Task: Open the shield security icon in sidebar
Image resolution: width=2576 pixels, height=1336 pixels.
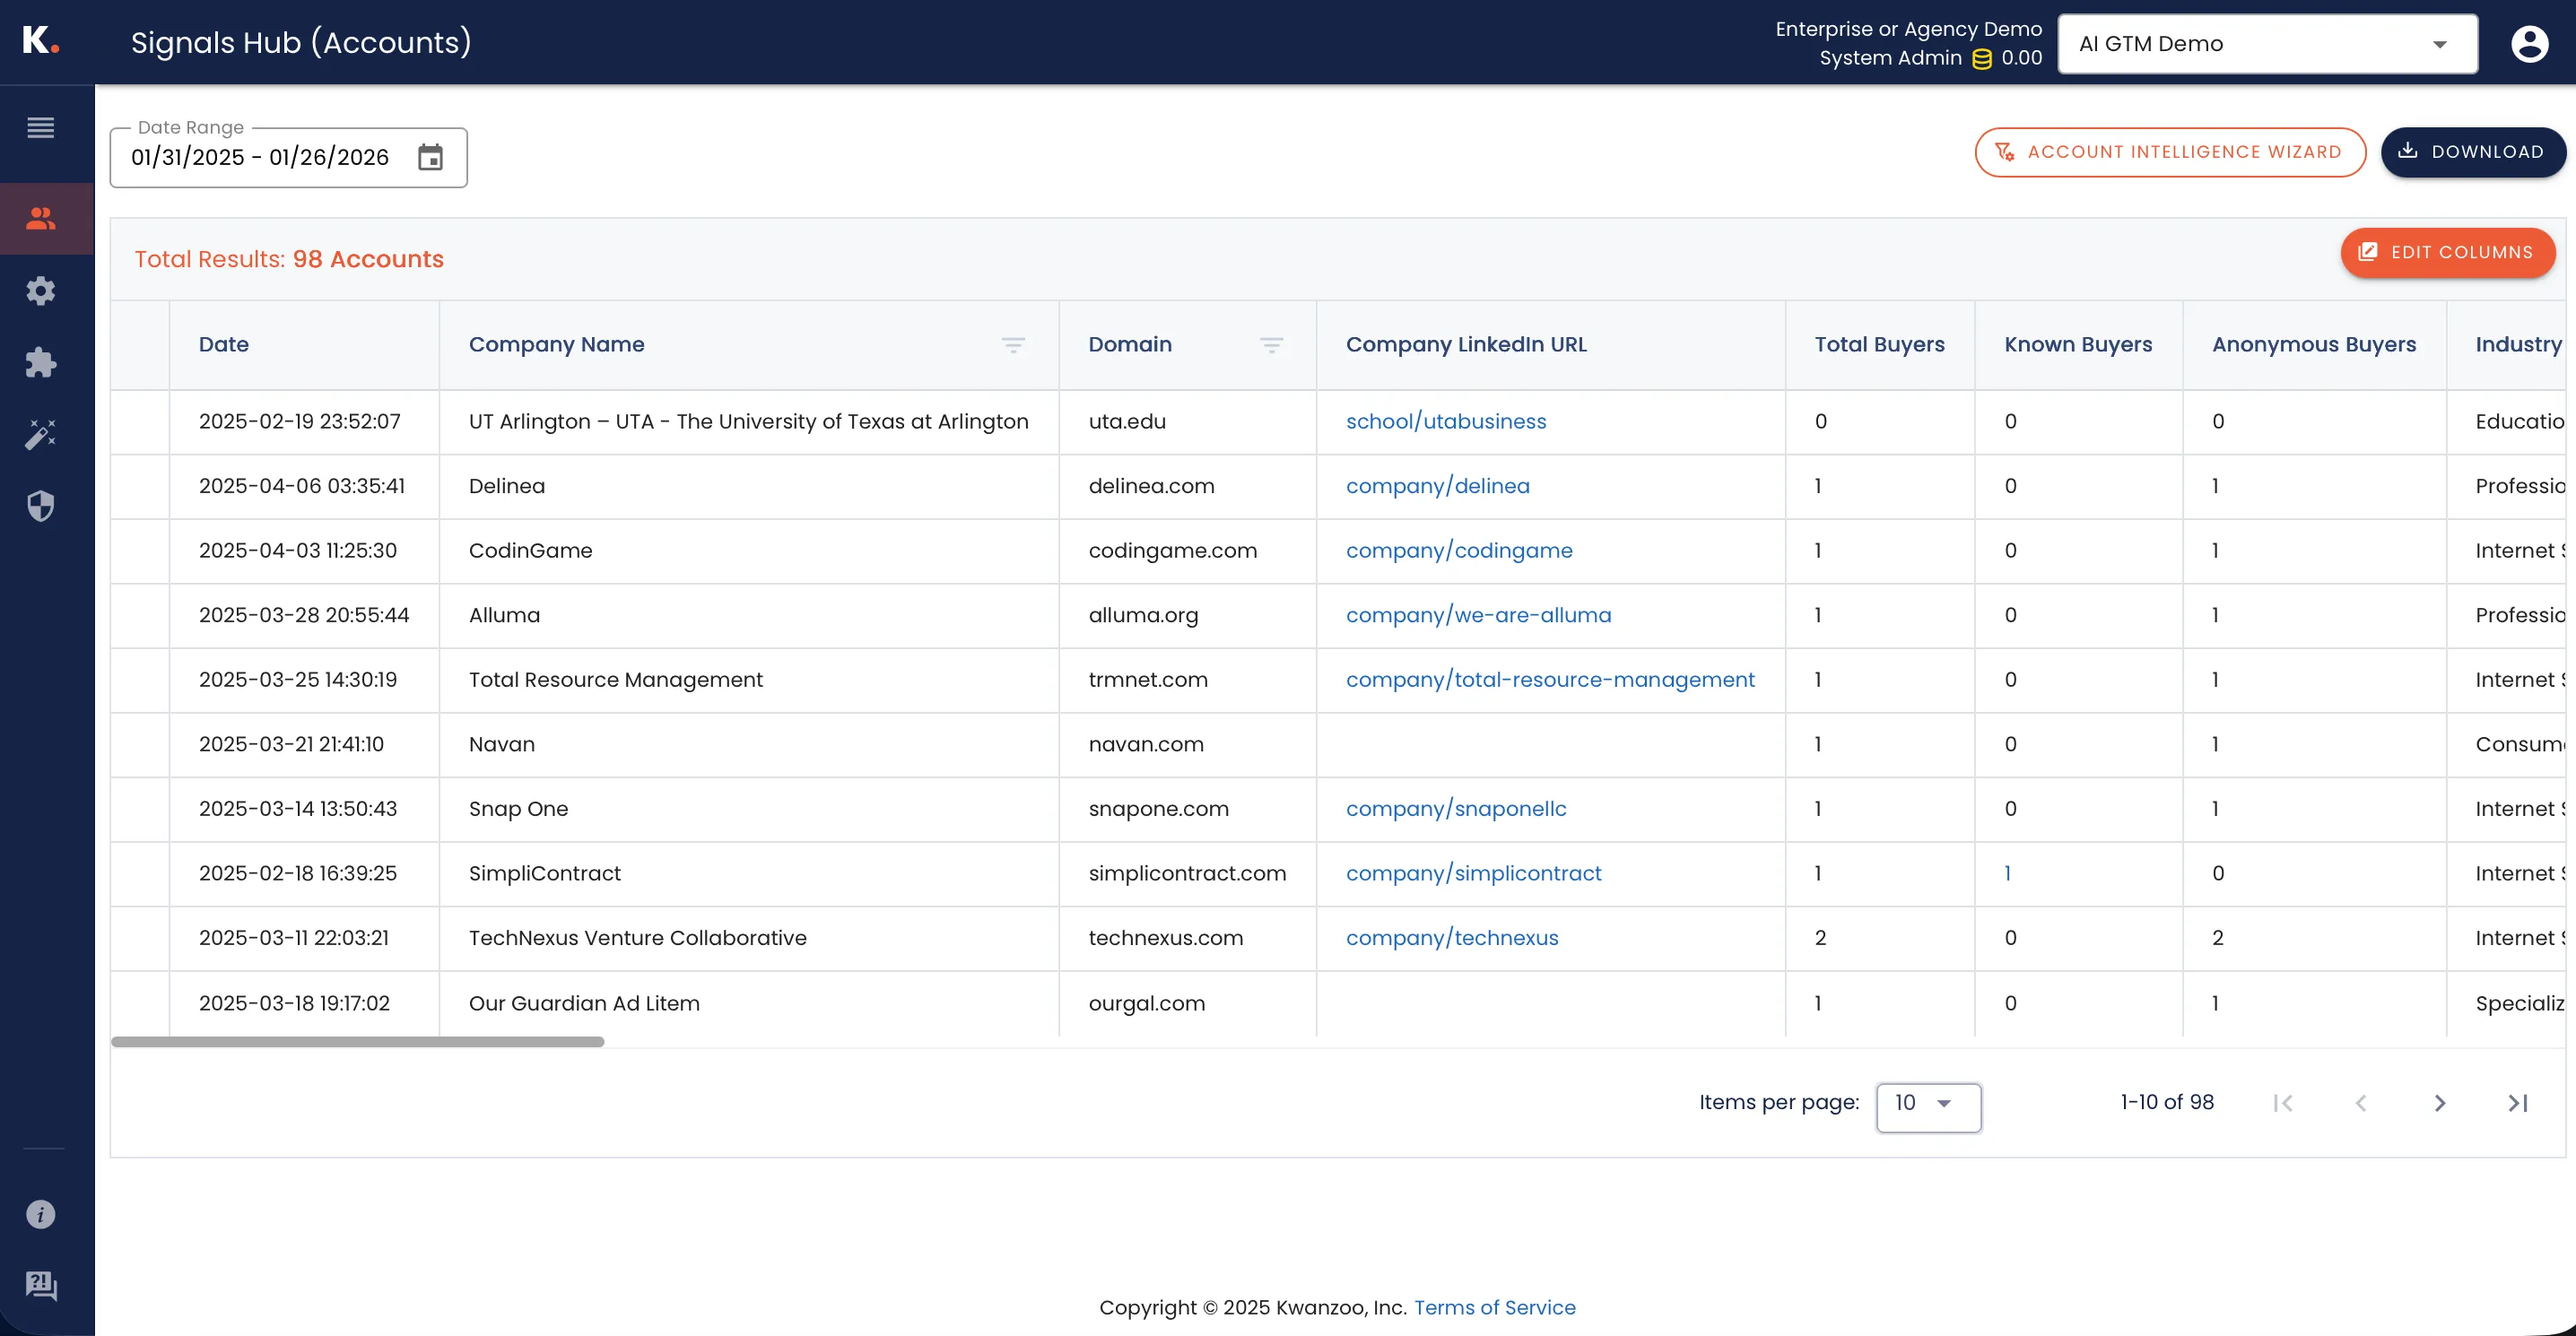Action: [40, 506]
